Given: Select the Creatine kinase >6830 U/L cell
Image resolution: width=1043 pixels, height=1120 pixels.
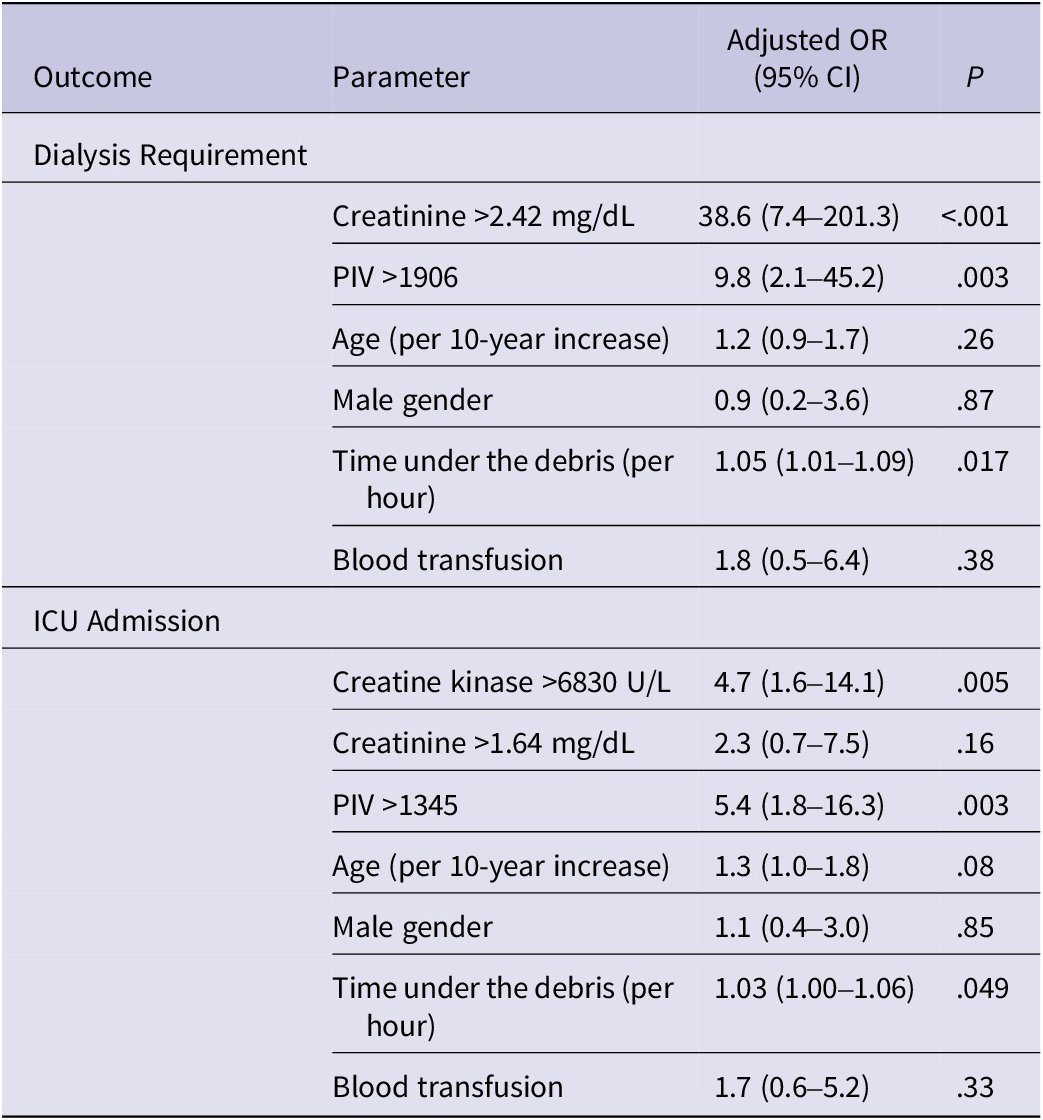Looking at the screenshot, I should pyautogui.click(x=502, y=682).
